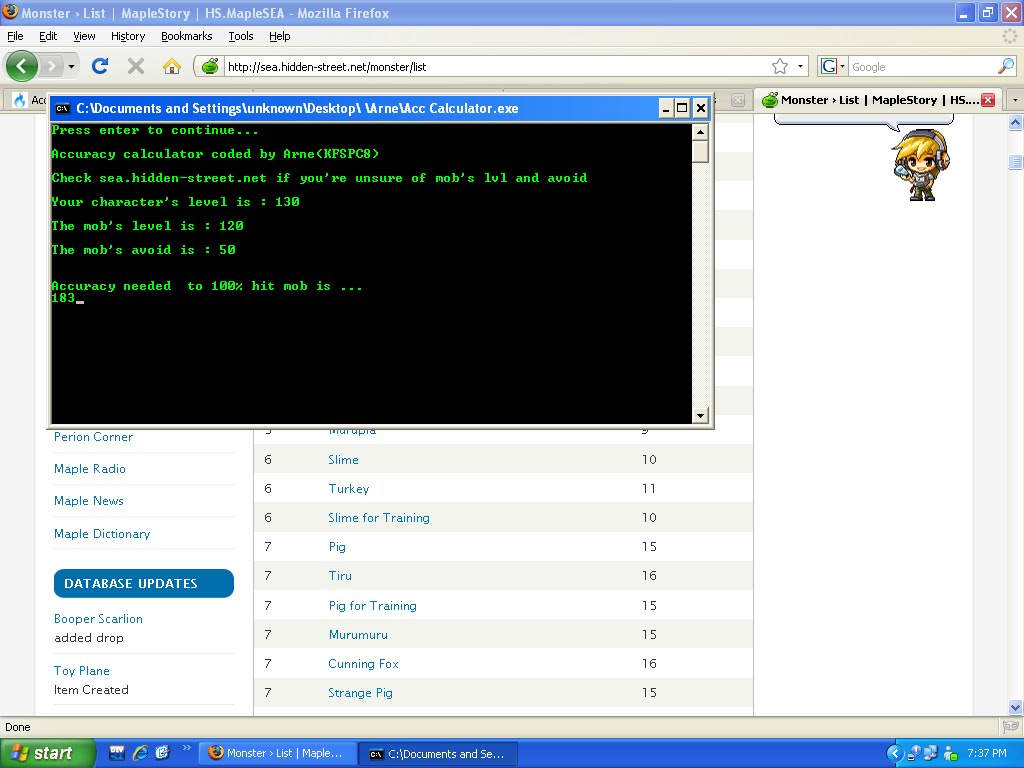
Task: Click the level value 16 in Tiru row
Action: pos(649,576)
